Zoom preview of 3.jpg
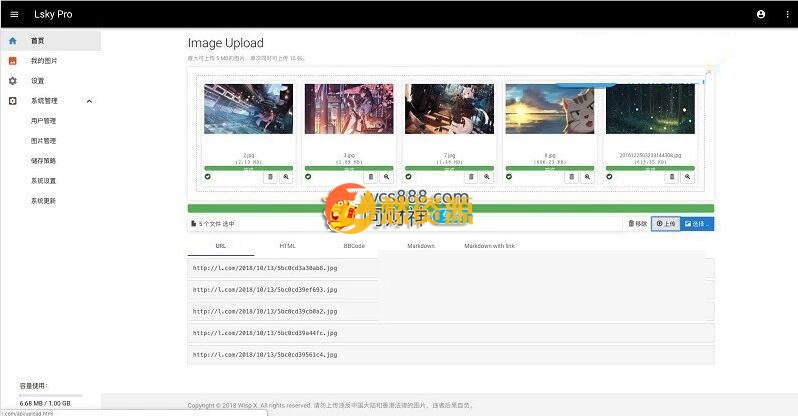The image size is (798, 416). click(386, 177)
